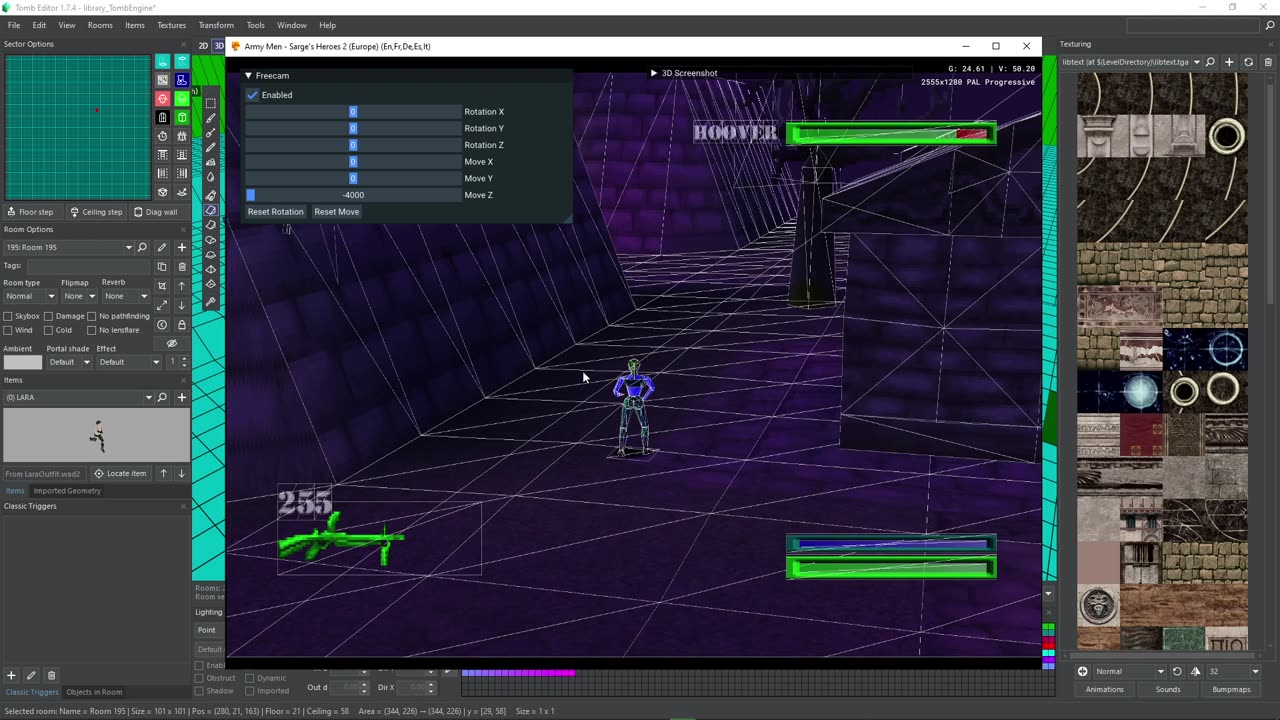Add classic trigger plus icon
The image size is (1280, 720).
coord(11,676)
